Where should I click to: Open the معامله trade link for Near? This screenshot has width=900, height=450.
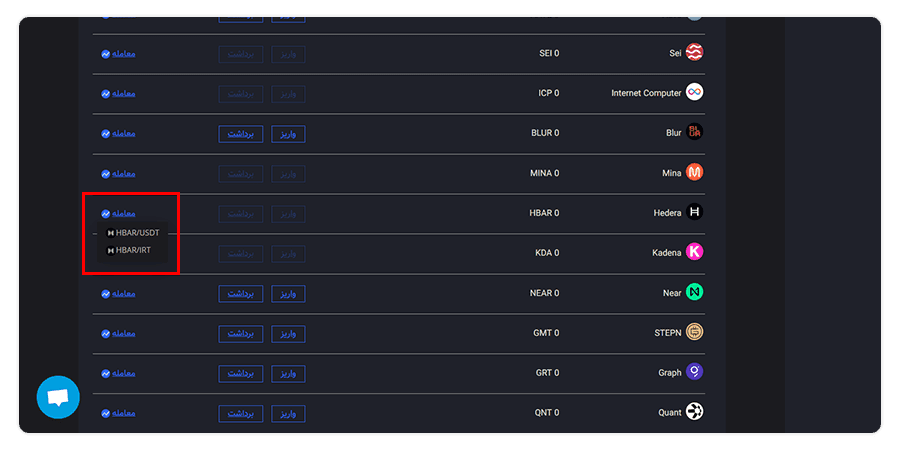click(x=118, y=294)
